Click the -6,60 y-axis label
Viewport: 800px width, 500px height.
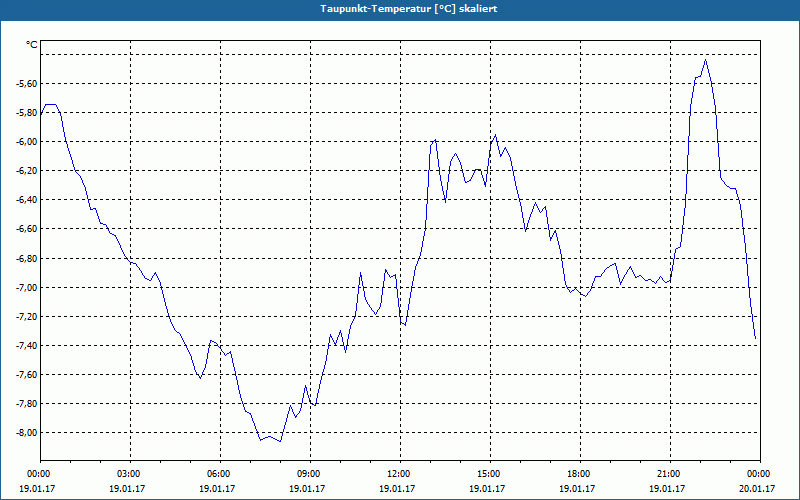(28, 229)
